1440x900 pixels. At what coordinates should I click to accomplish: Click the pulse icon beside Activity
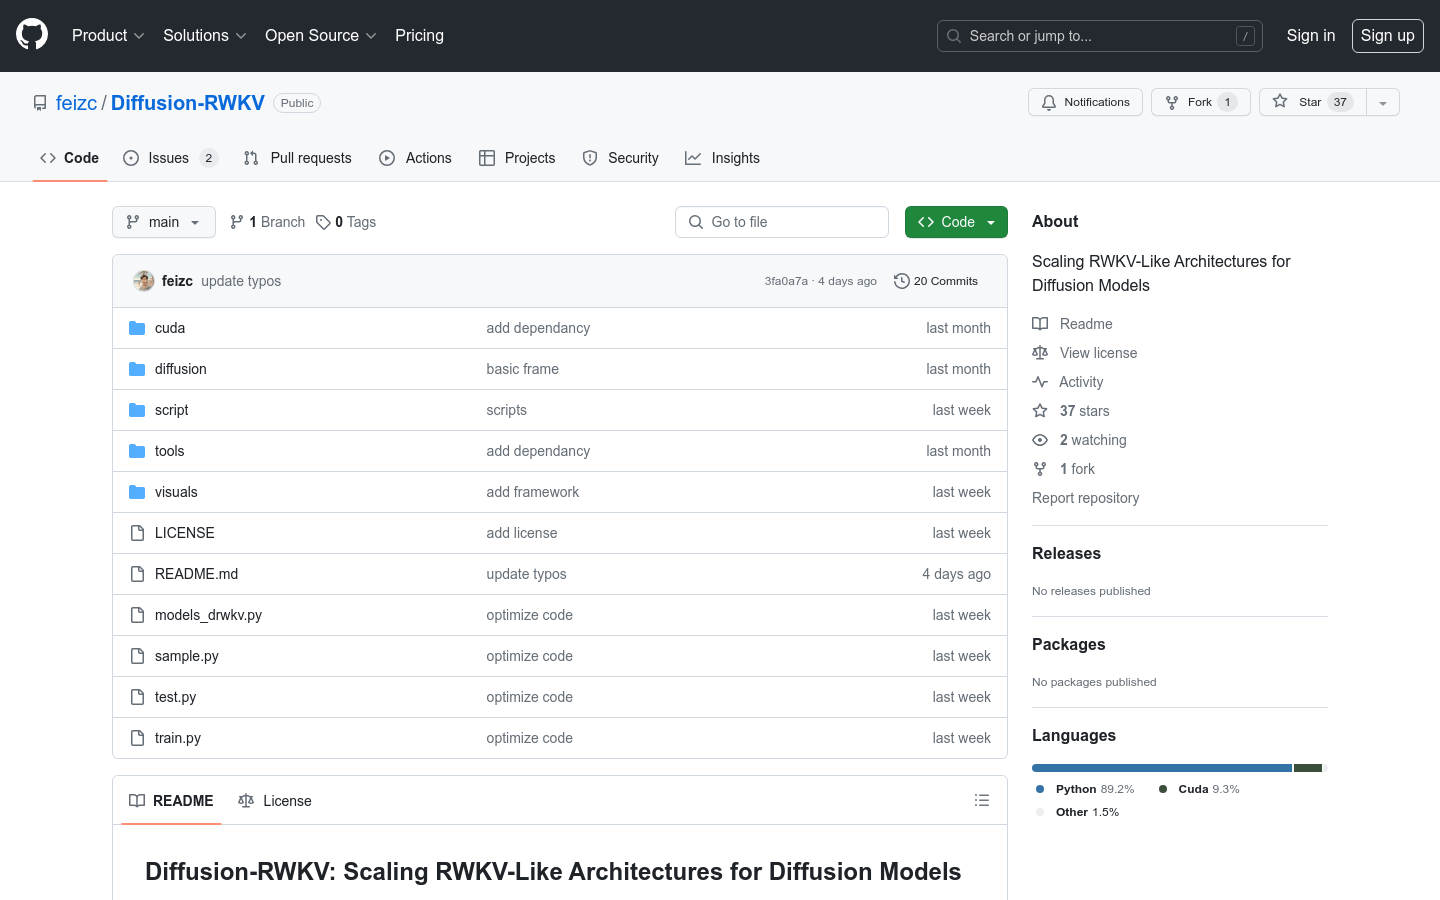click(x=1040, y=382)
